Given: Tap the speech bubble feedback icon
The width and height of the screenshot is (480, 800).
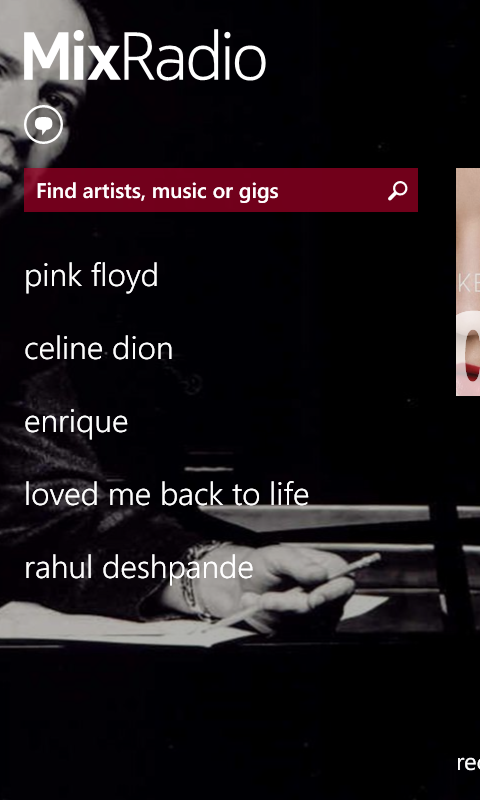Looking at the screenshot, I should click(43, 124).
